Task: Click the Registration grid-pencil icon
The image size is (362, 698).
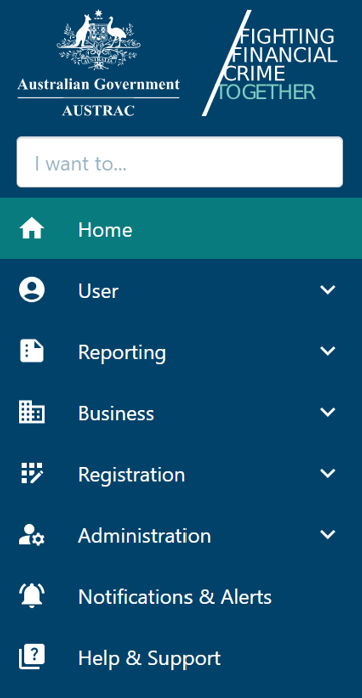Action: click(32, 473)
